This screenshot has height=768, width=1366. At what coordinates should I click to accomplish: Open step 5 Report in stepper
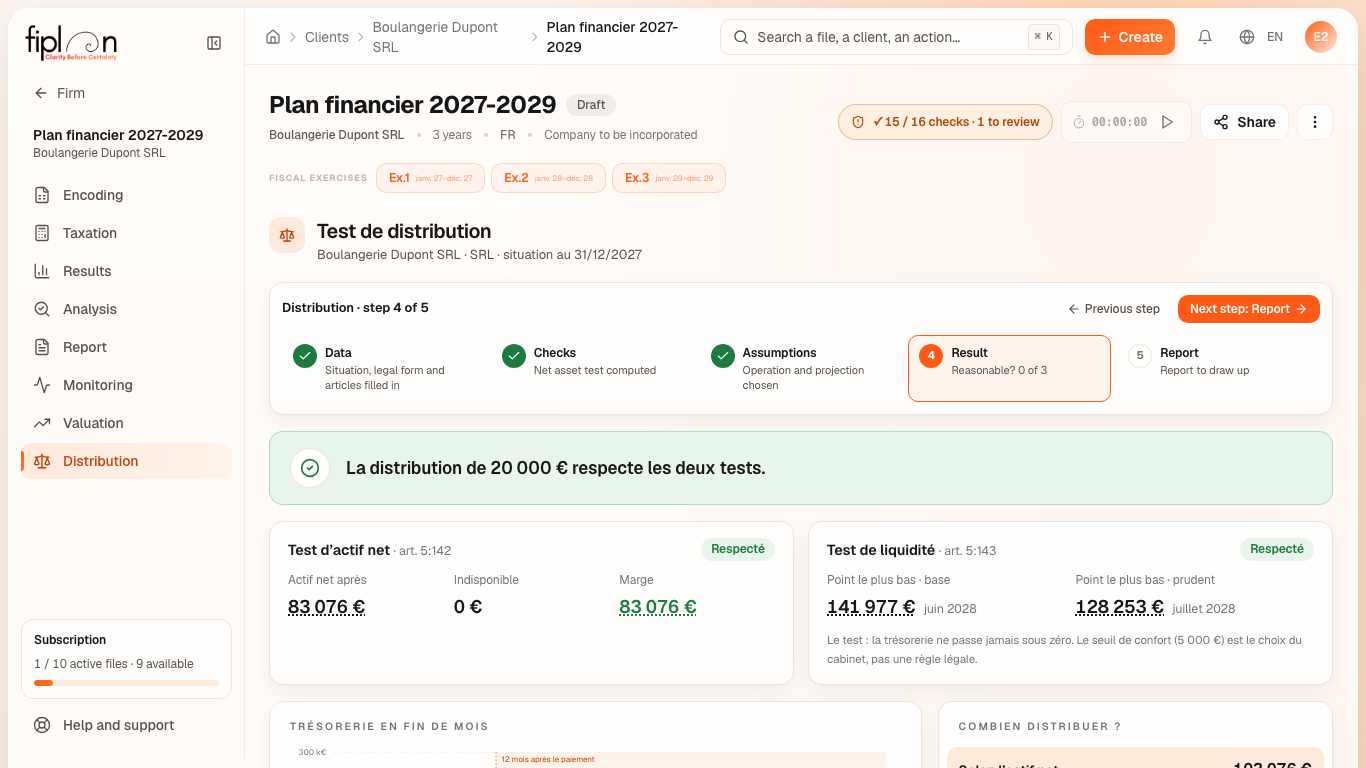[x=1217, y=368]
